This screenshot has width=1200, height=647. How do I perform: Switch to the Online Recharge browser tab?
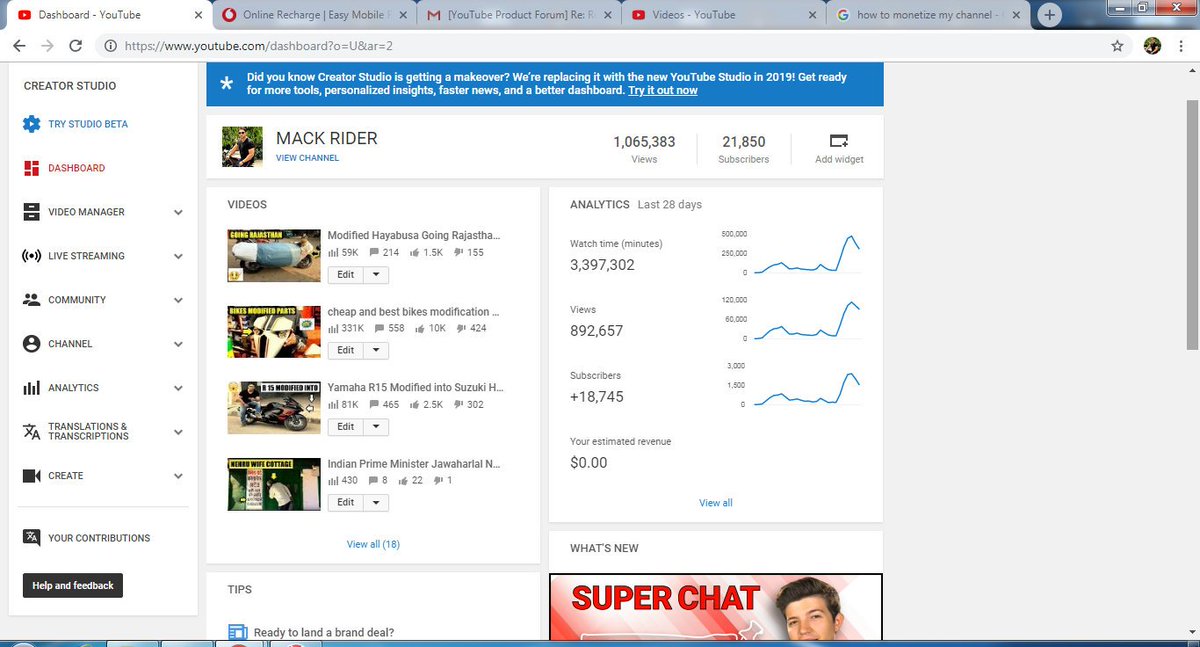(312, 15)
